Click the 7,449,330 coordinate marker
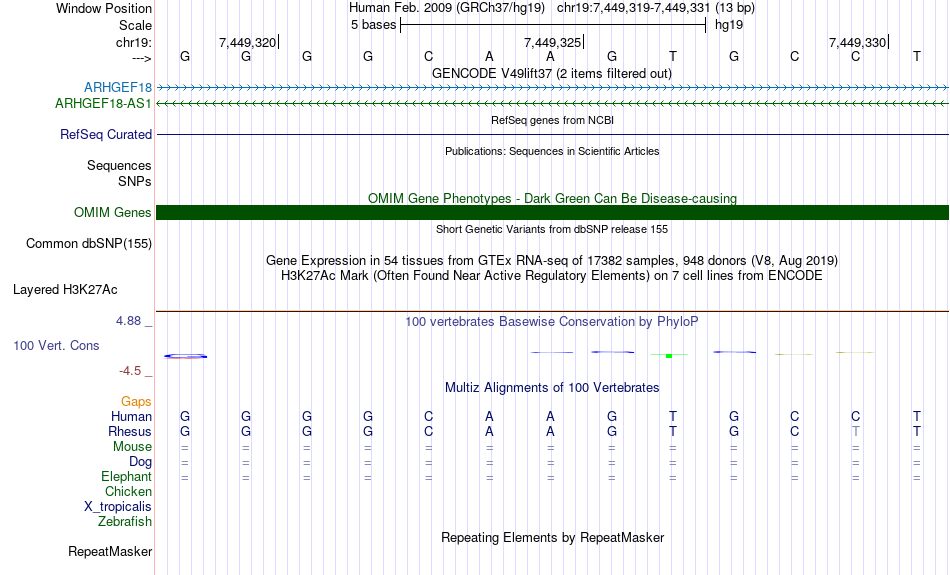This screenshot has width=950, height=575. (x=857, y=42)
